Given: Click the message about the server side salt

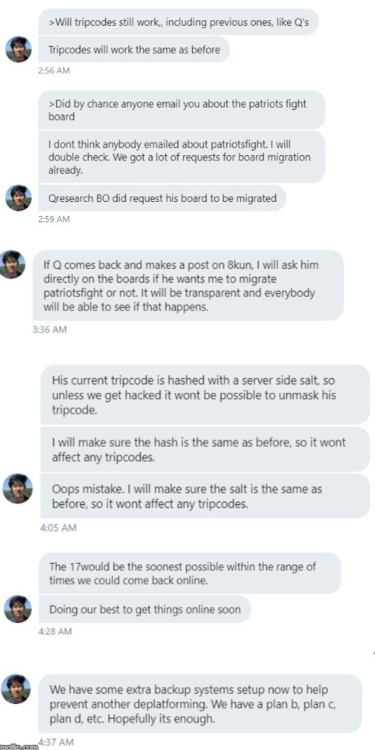Looking at the screenshot, I should tap(205, 395).
